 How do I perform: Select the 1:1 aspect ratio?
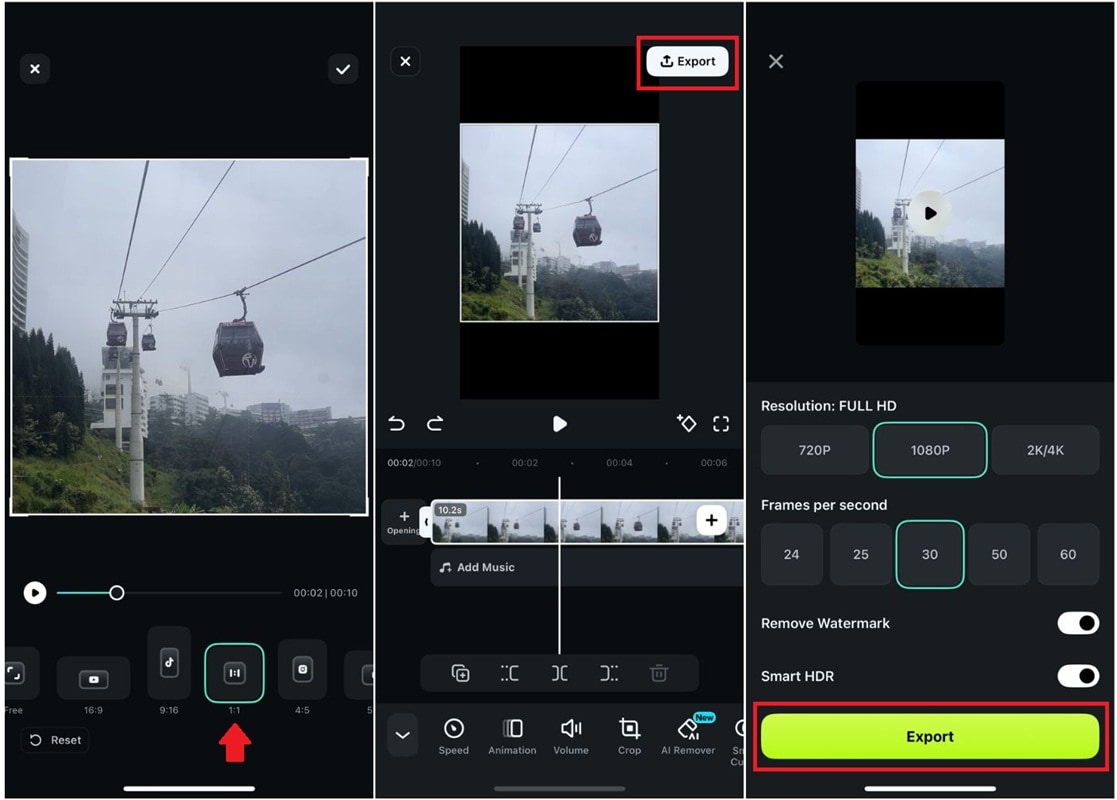click(234, 673)
